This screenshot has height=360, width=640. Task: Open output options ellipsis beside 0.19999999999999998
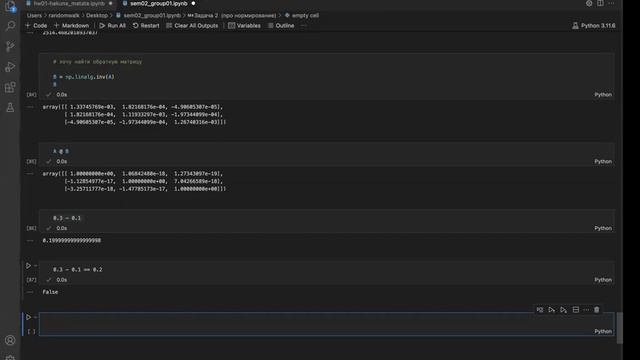click(30, 241)
